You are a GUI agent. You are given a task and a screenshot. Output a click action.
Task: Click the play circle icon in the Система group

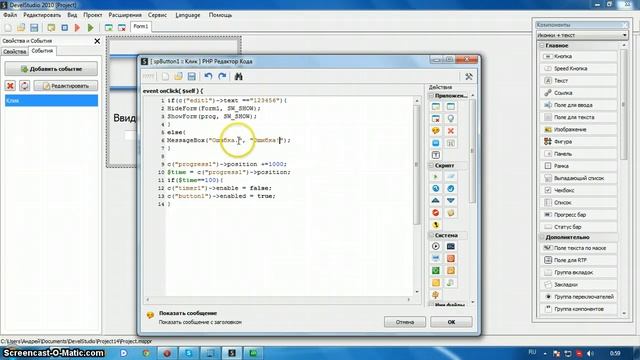click(x=436, y=246)
